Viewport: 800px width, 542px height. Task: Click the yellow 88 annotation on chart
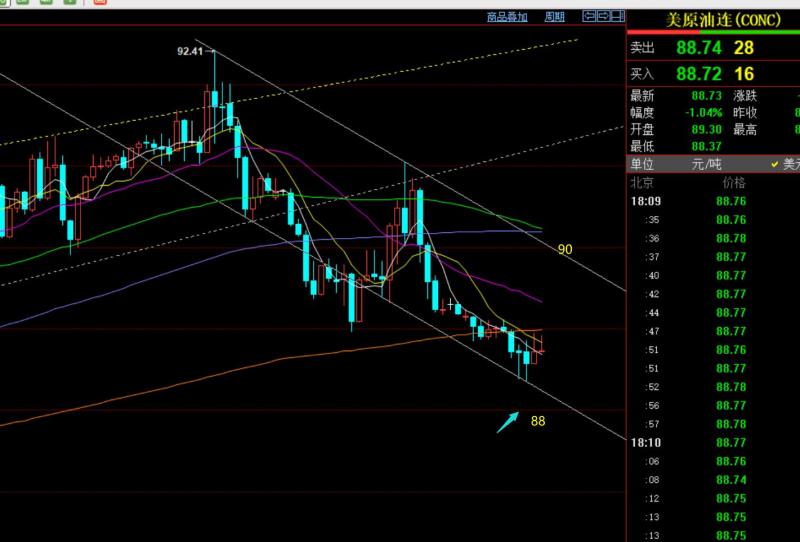538,421
